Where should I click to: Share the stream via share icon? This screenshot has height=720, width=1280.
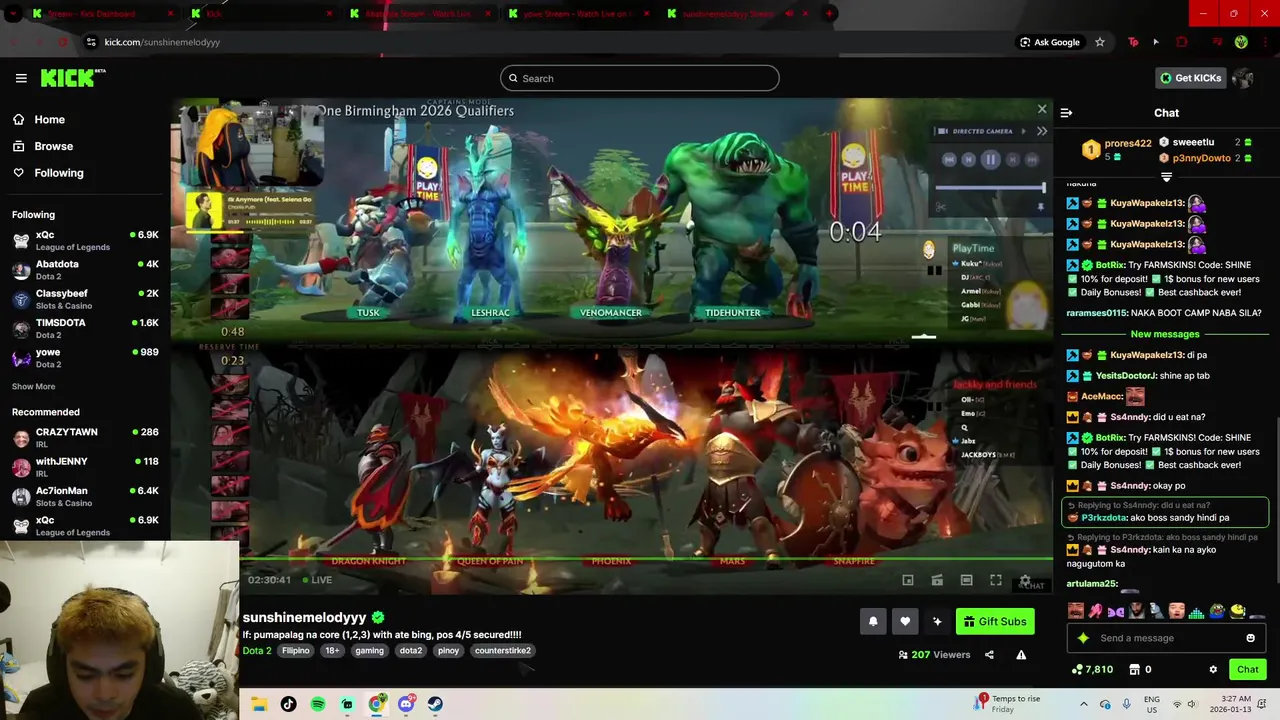[x=989, y=655]
